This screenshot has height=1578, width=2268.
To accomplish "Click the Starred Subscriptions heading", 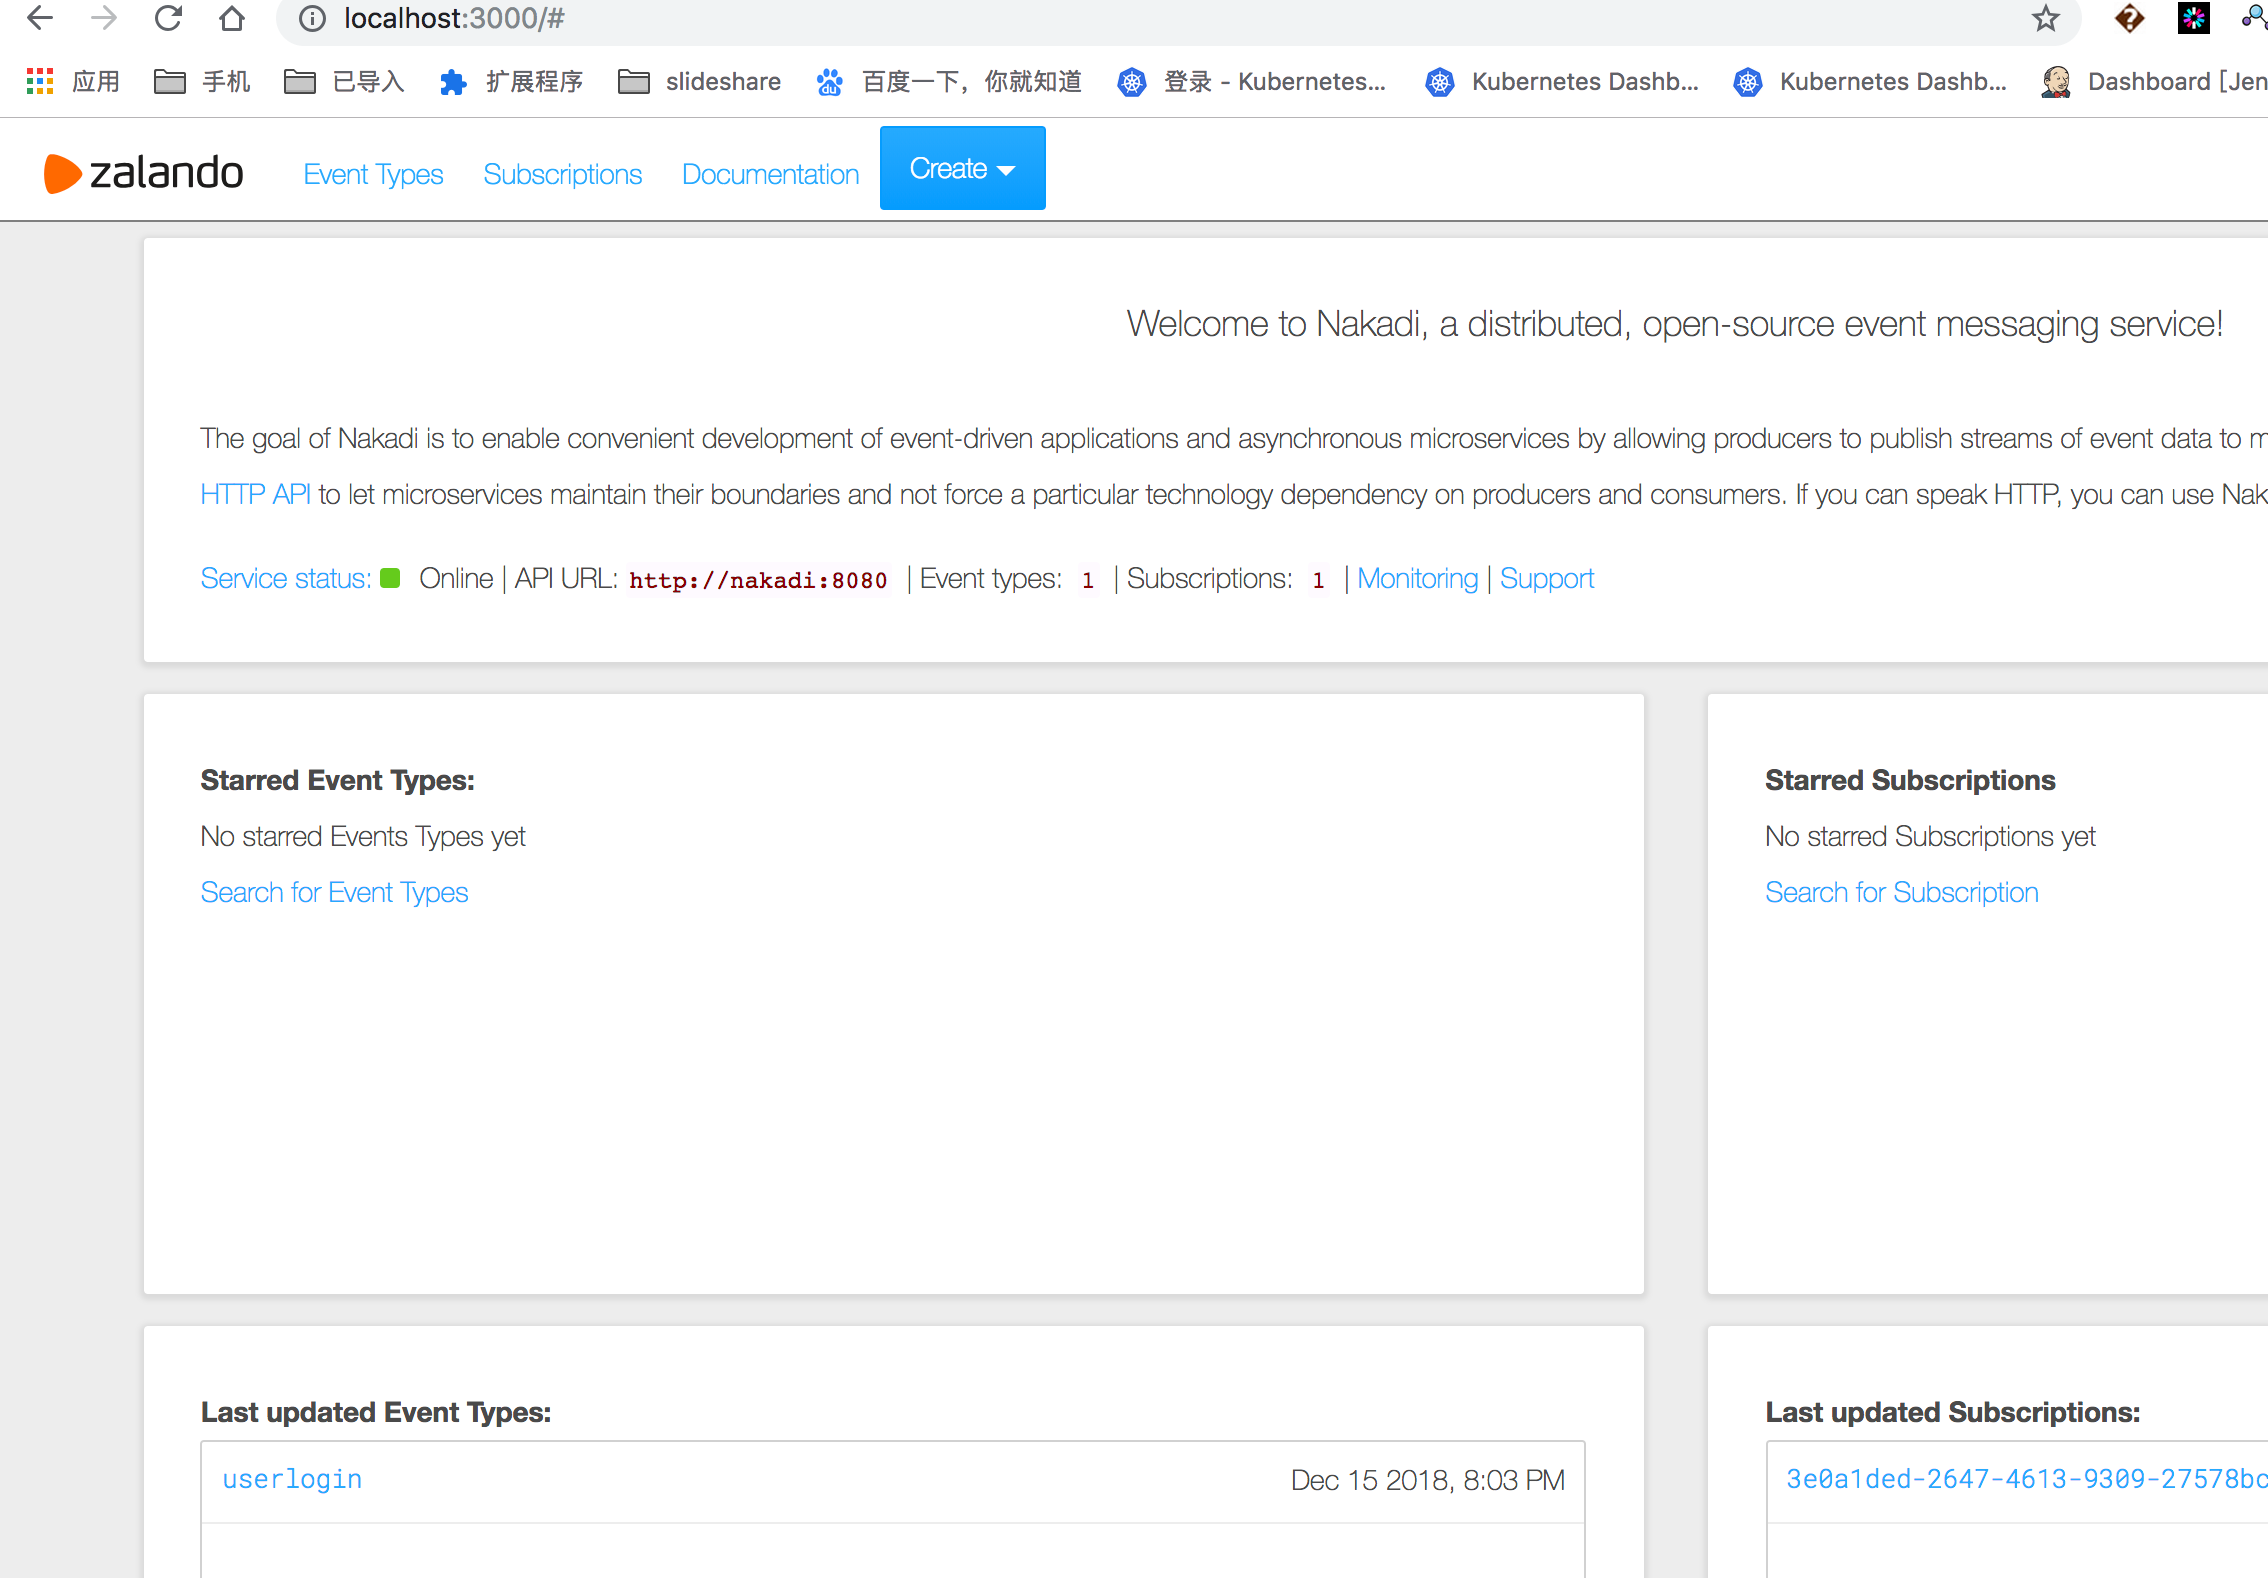I will 1910,780.
